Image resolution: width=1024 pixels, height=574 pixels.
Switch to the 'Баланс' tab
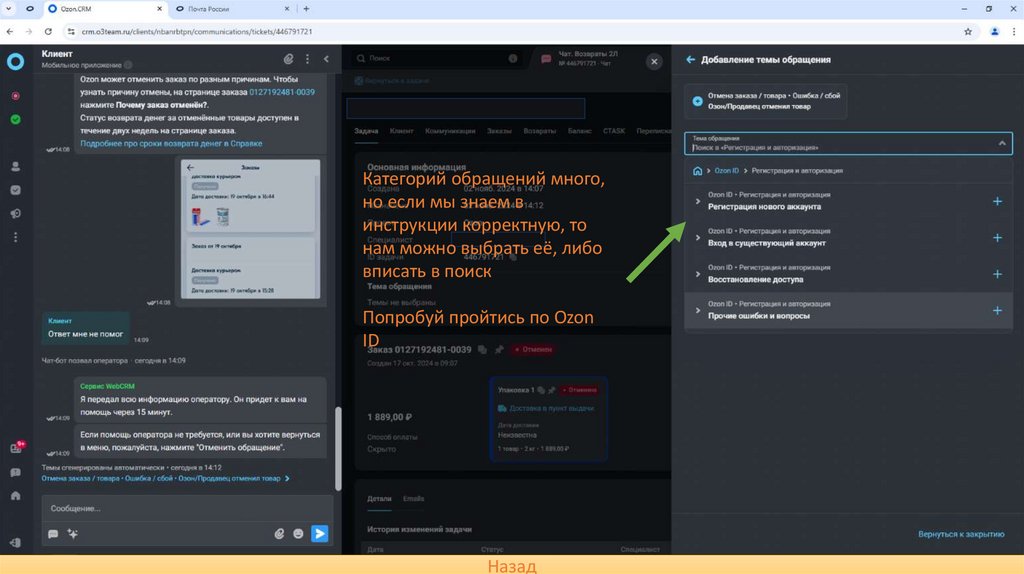point(579,131)
